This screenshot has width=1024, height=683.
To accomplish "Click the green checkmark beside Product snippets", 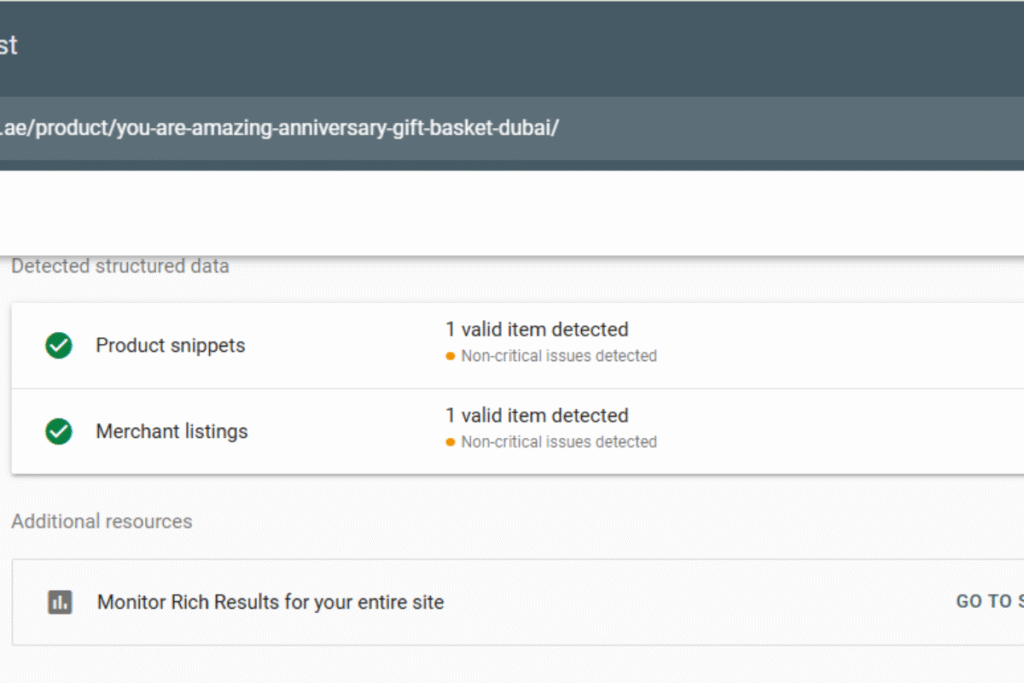I will (x=59, y=346).
